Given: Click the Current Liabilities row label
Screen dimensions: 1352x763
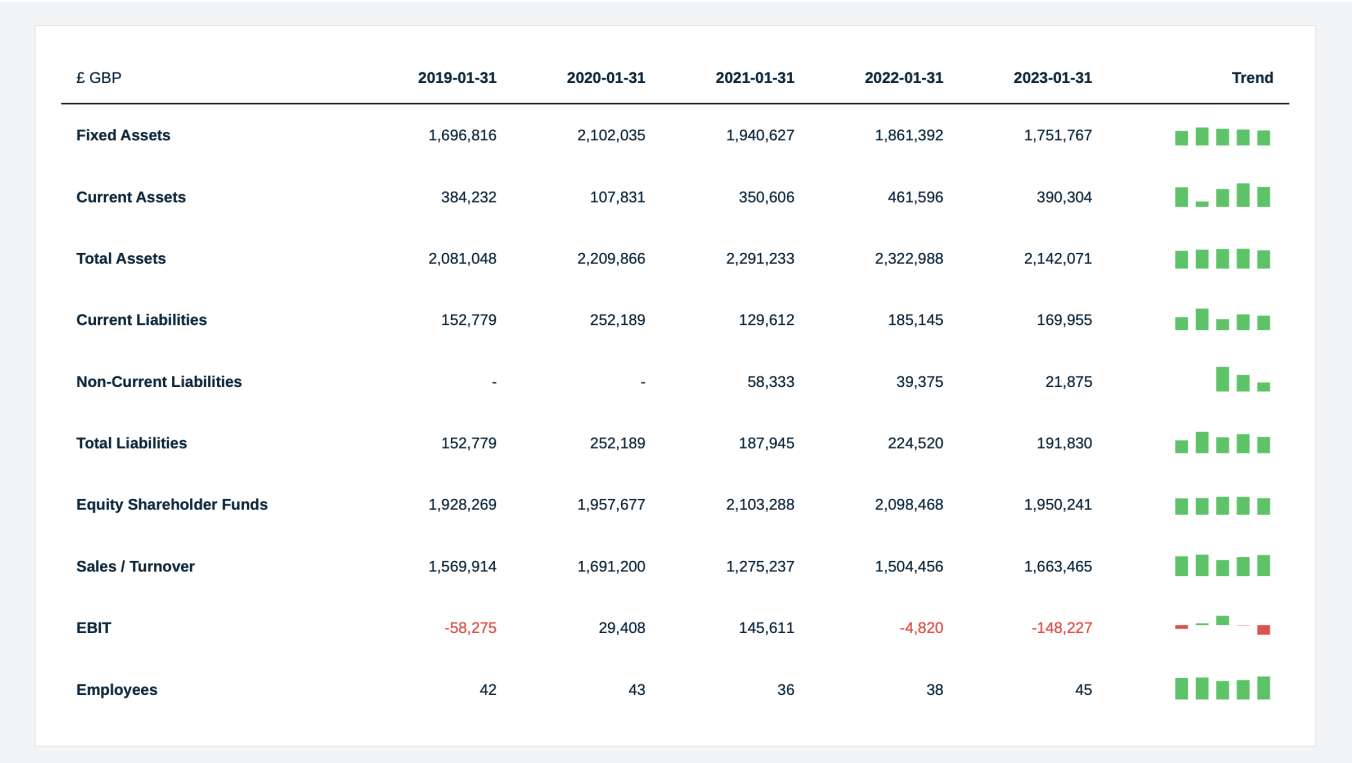Looking at the screenshot, I should point(142,320).
